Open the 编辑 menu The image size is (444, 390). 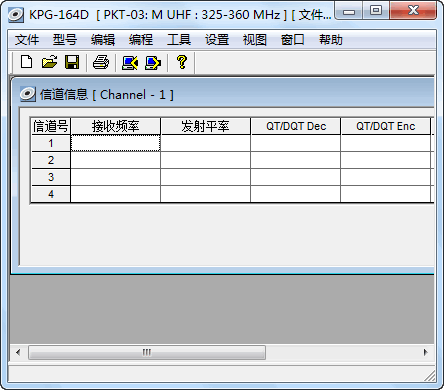point(103,40)
